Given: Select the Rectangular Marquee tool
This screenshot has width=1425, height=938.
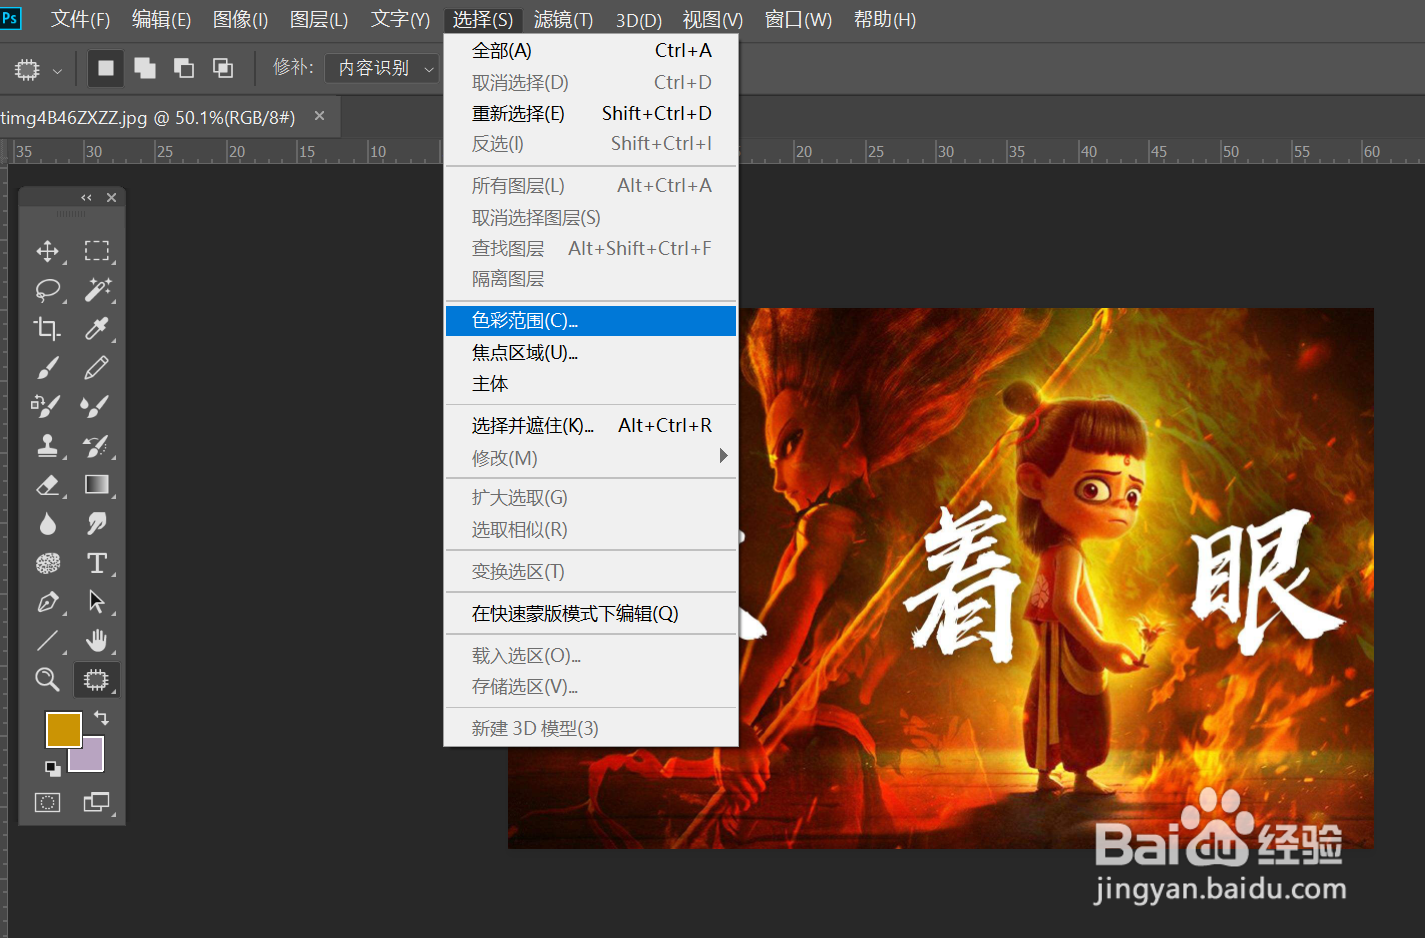Looking at the screenshot, I should [x=97, y=251].
